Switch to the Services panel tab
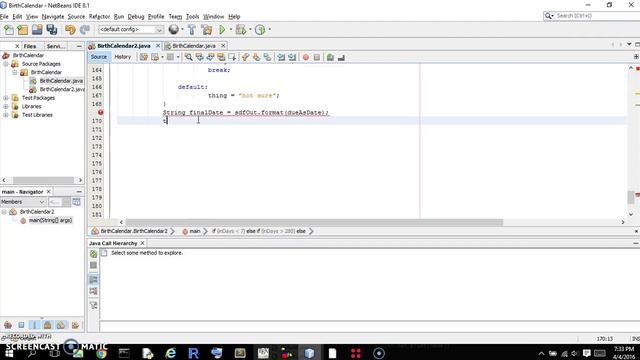 [x=56, y=46]
